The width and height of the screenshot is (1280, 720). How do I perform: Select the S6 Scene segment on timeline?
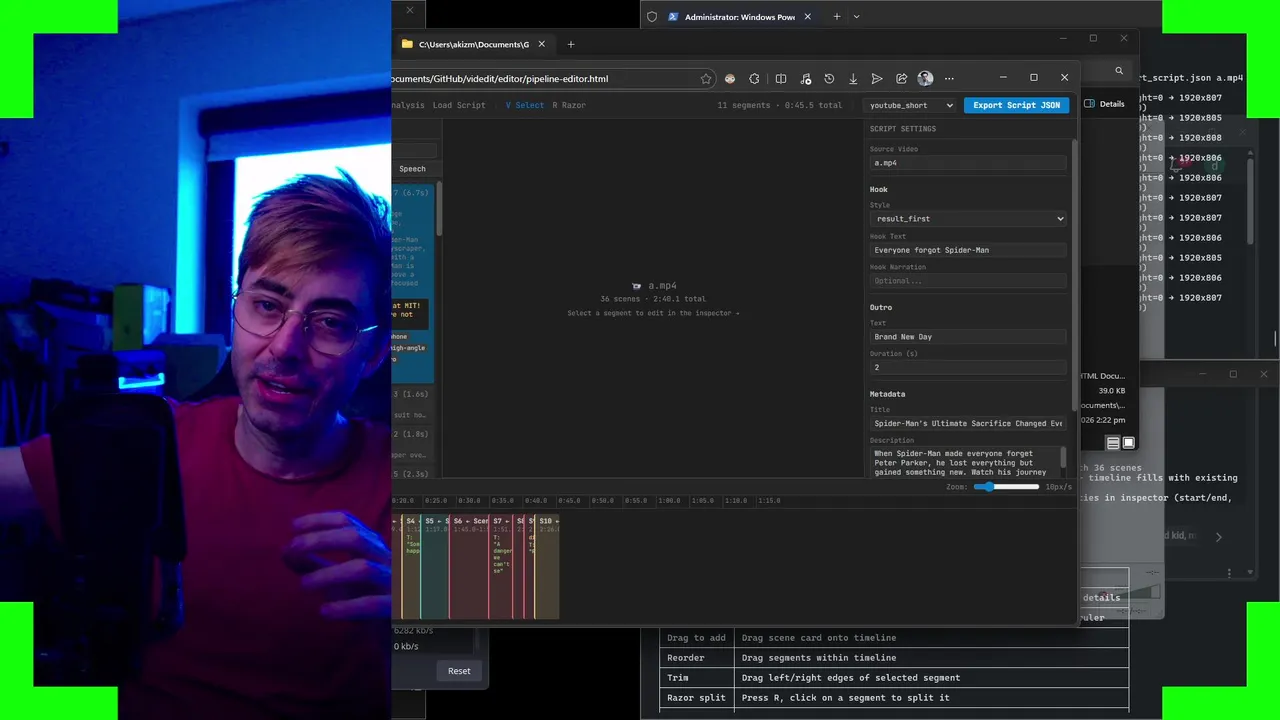coord(469,567)
